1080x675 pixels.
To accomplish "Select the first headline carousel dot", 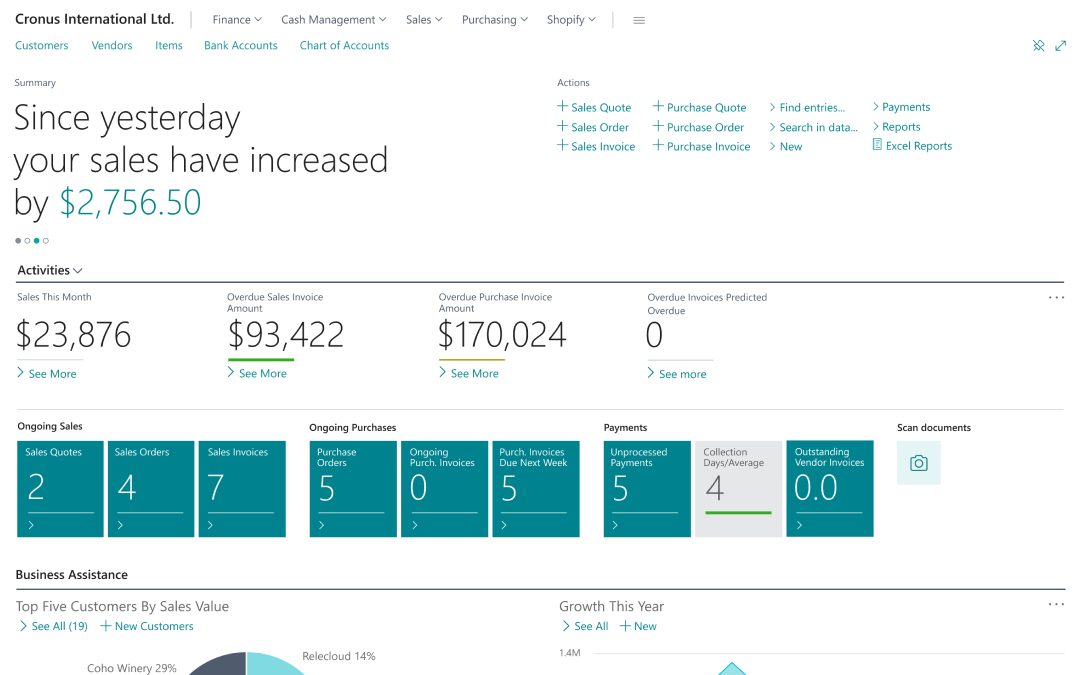I will pos(18,240).
